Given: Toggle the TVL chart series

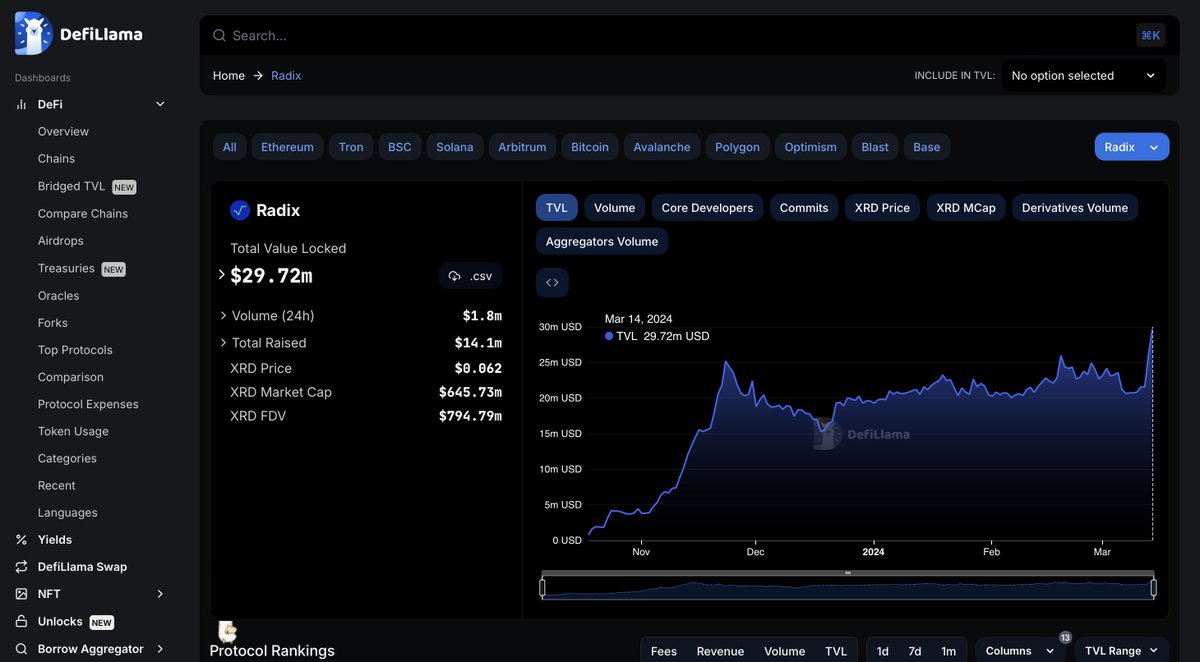Looking at the screenshot, I should (557, 208).
